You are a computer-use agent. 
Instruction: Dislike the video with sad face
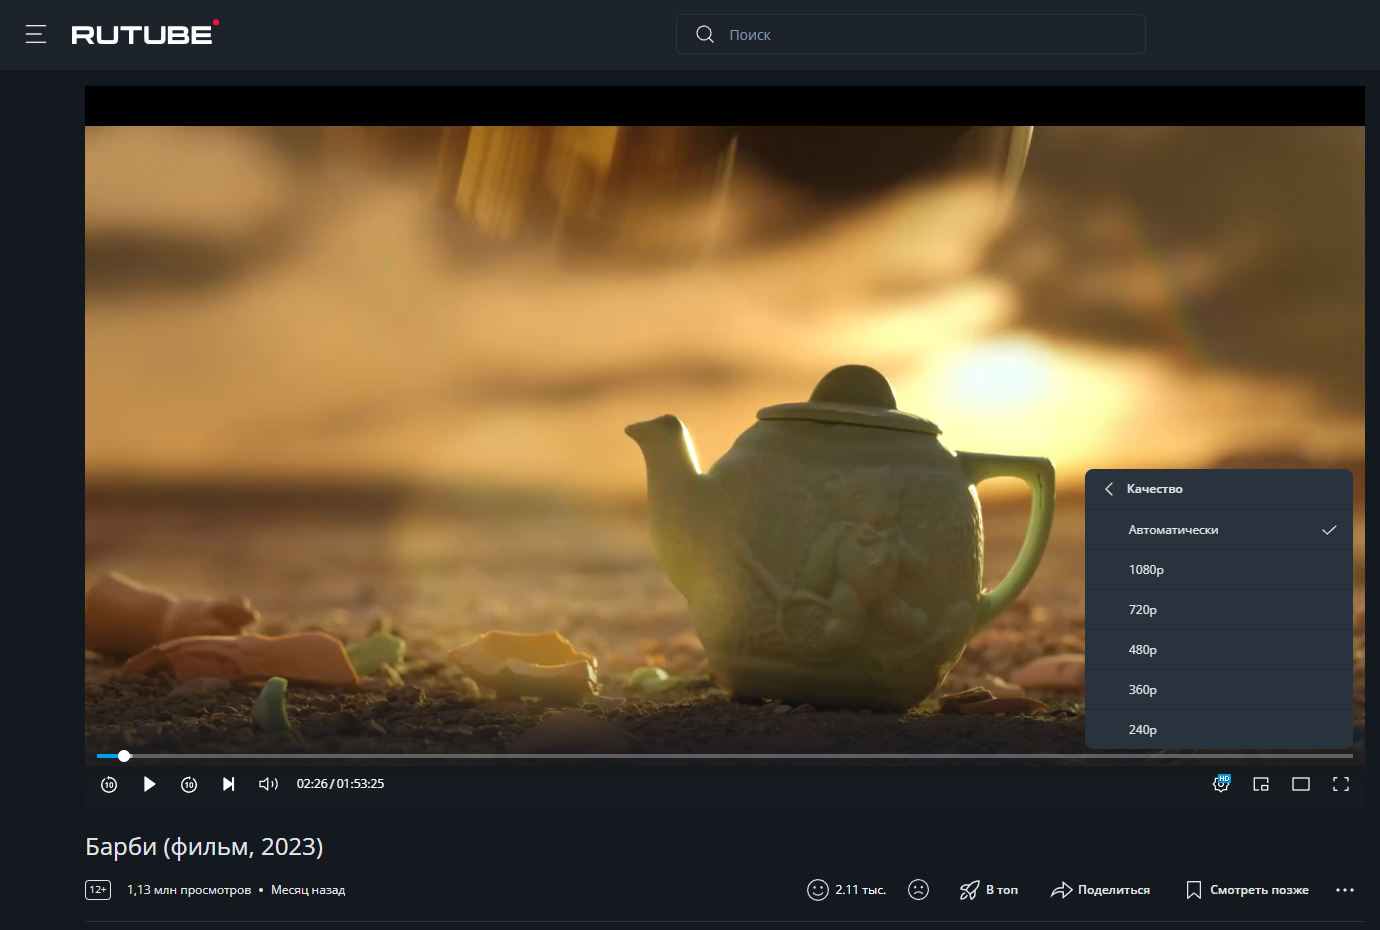click(x=918, y=890)
